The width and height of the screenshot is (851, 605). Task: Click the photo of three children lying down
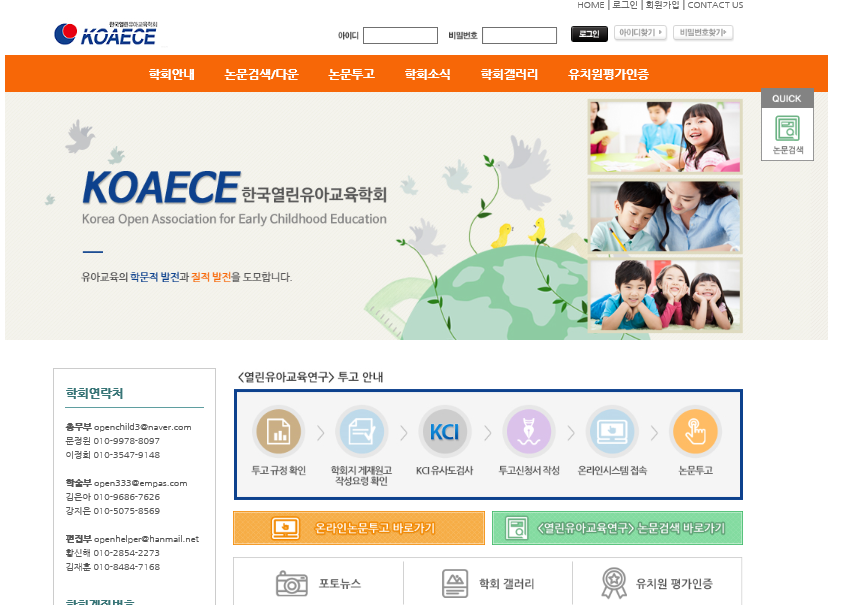665,295
